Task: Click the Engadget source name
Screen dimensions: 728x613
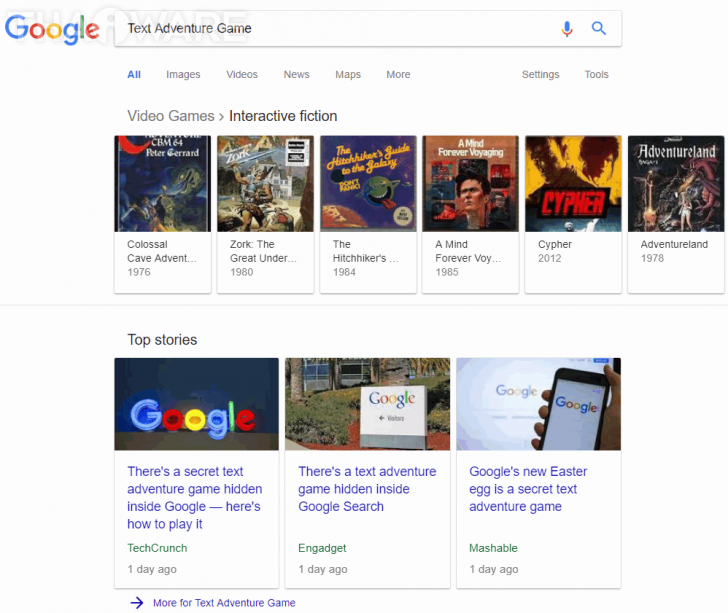Action: (x=322, y=548)
